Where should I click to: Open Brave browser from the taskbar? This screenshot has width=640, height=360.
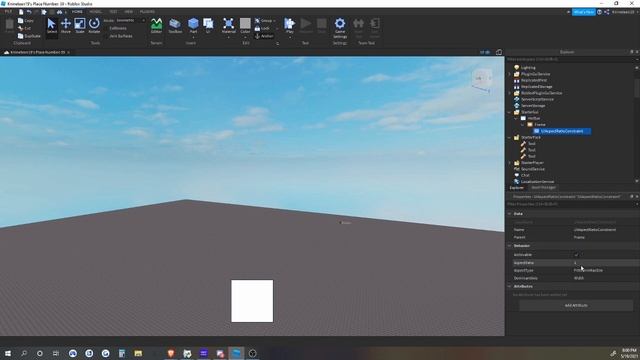tap(171, 353)
